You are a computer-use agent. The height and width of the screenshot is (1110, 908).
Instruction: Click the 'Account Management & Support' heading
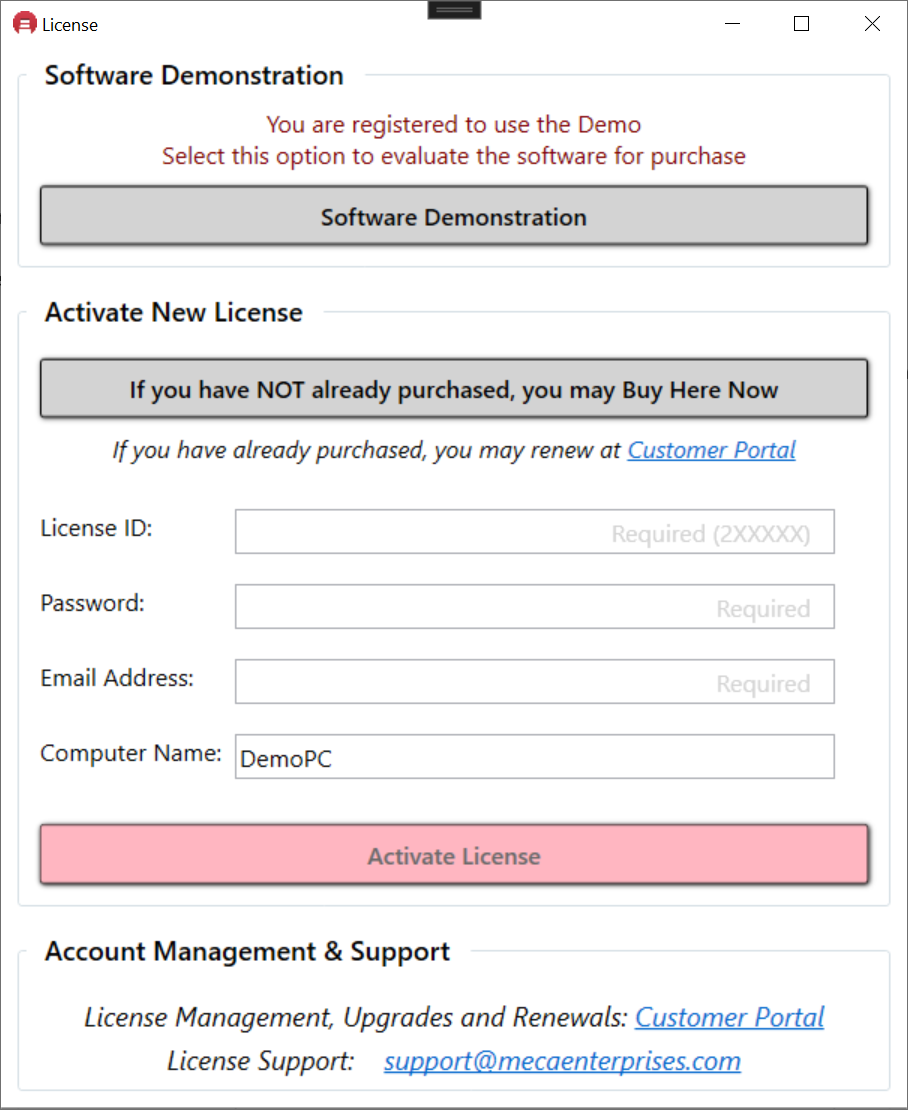[x=247, y=952]
